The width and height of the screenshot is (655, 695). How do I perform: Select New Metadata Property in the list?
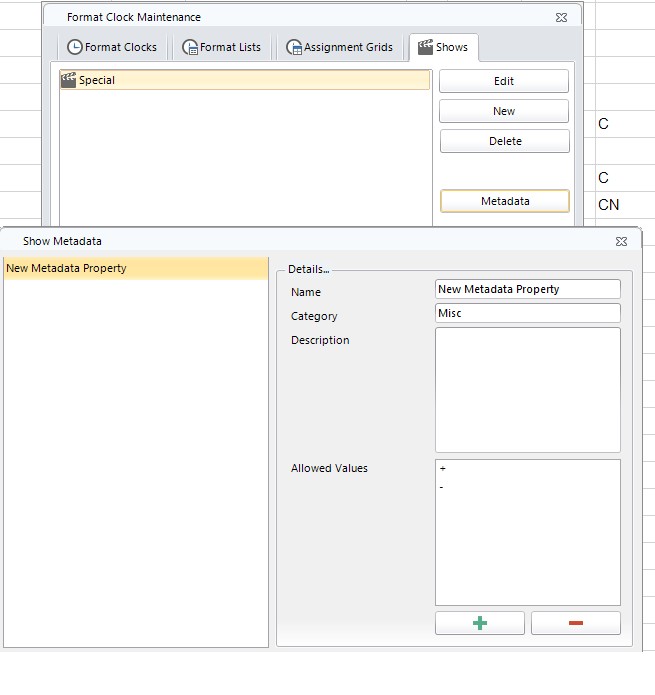66,268
